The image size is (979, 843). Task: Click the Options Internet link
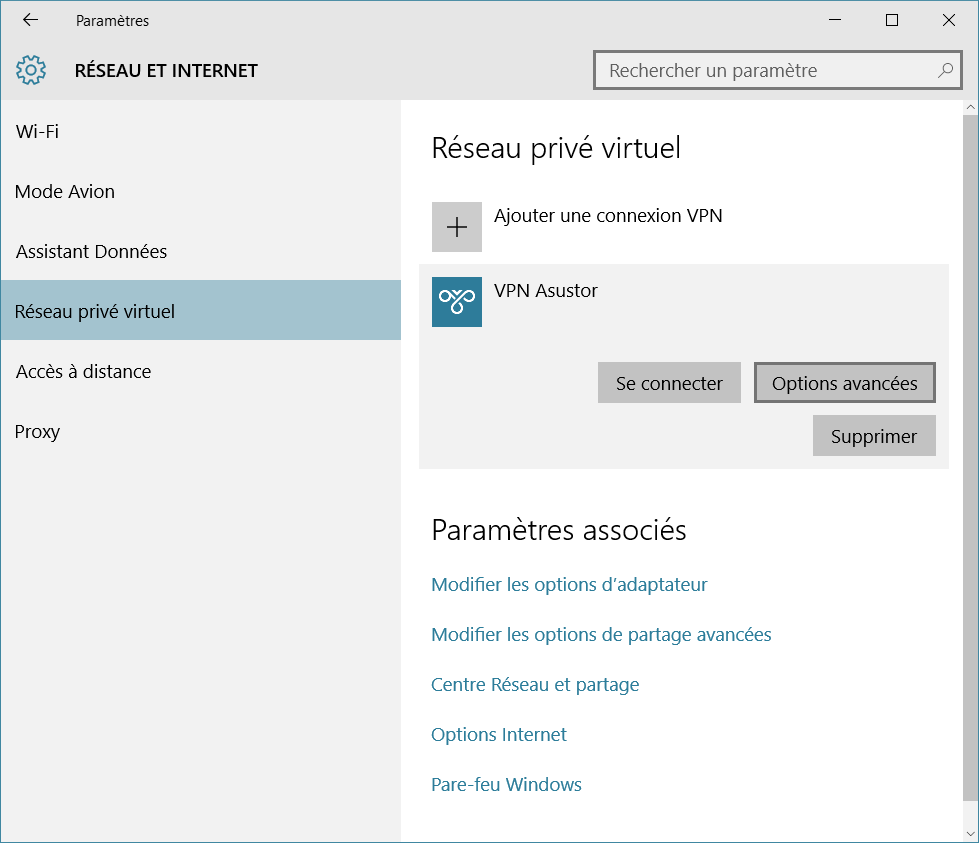(499, 734)
